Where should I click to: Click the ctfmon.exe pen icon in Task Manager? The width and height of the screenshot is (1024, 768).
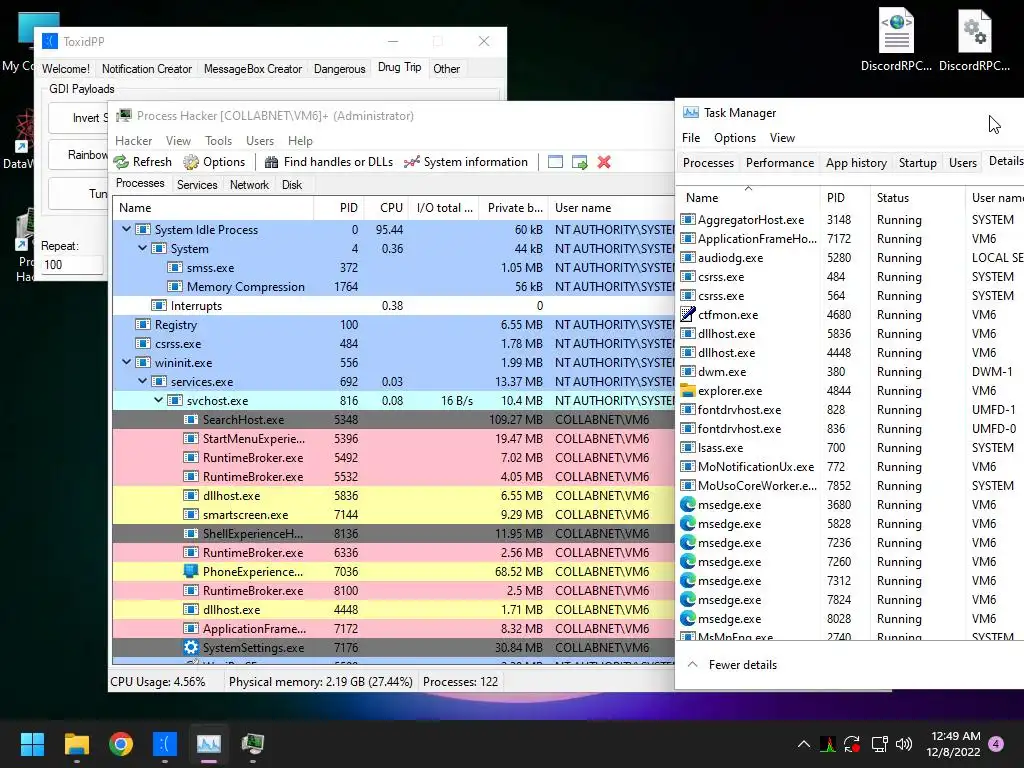pyautogui.click(x=688, y=315)
